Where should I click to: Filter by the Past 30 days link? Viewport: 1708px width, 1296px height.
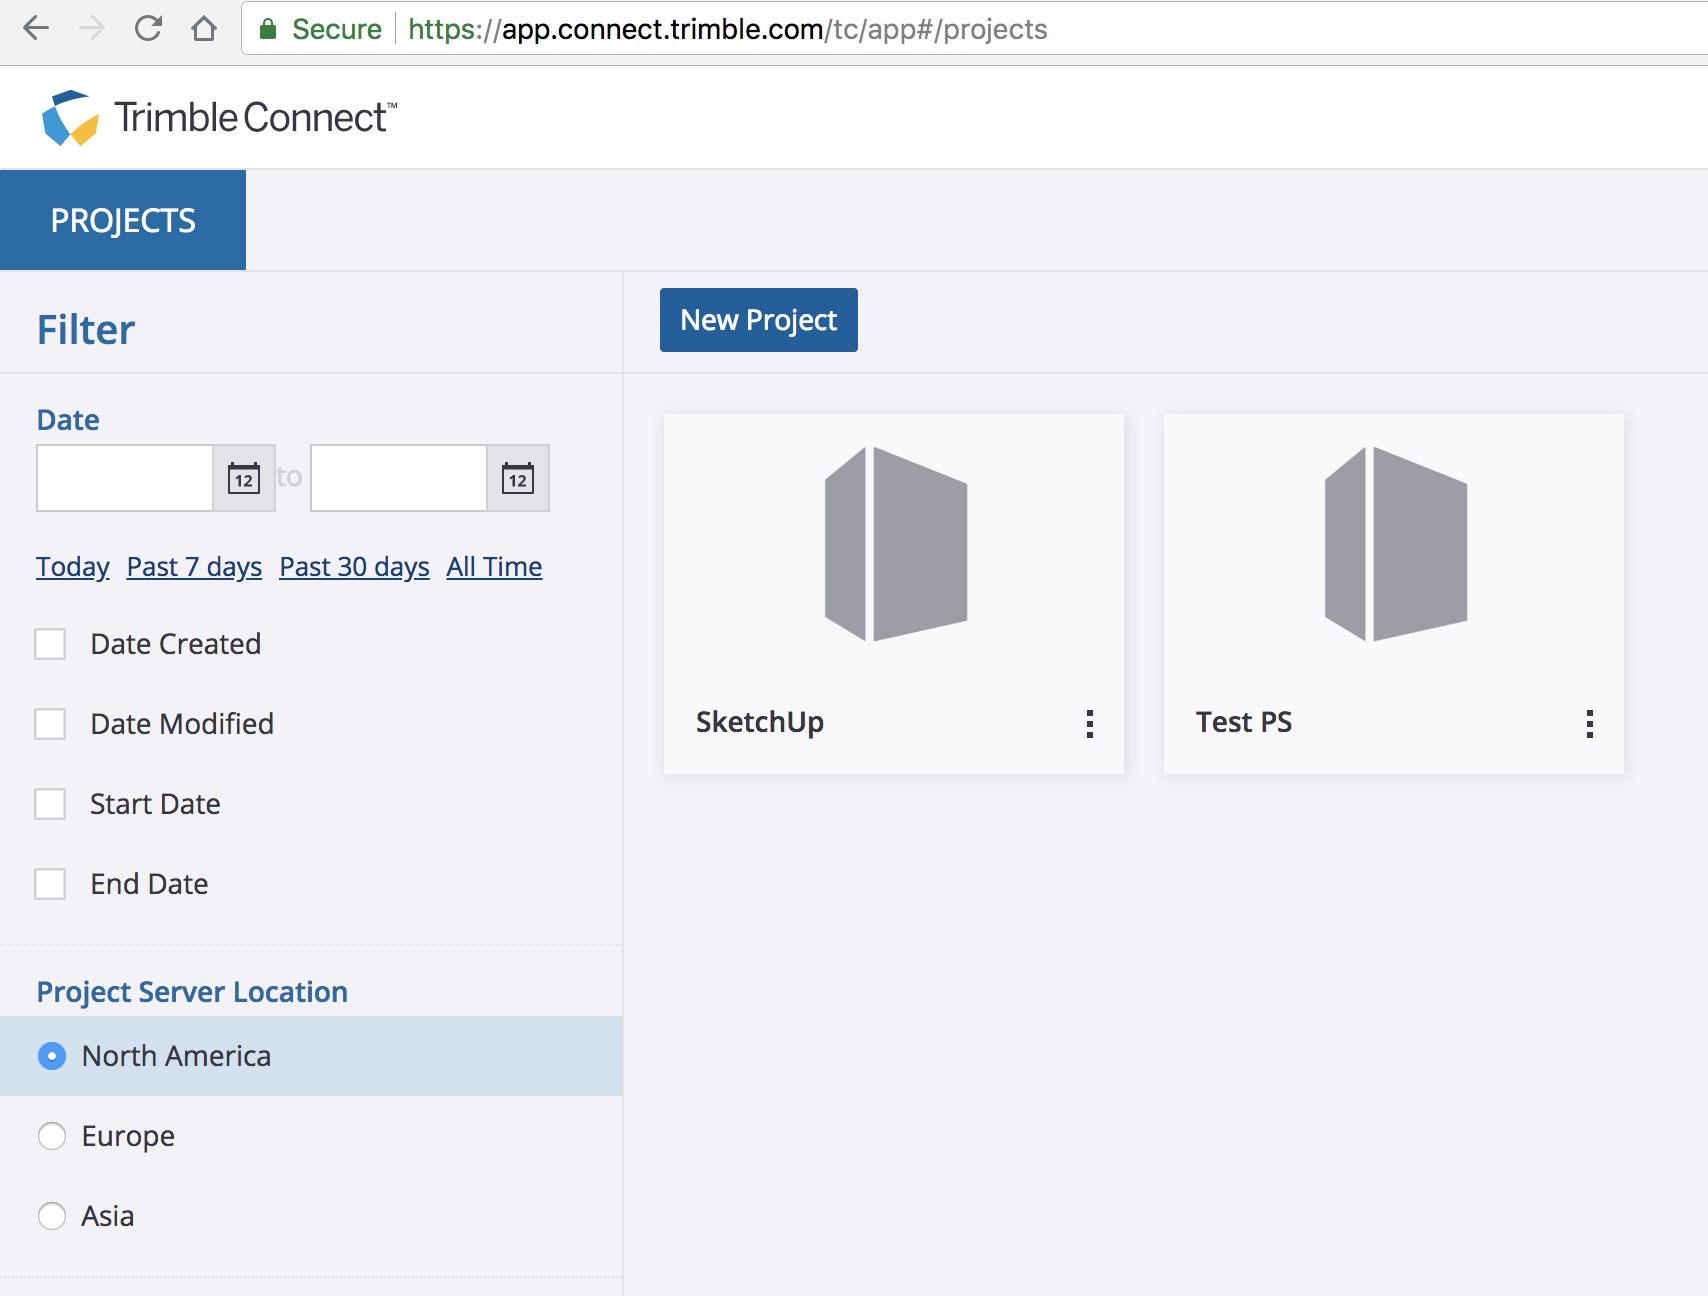click(x=354, y=567)
